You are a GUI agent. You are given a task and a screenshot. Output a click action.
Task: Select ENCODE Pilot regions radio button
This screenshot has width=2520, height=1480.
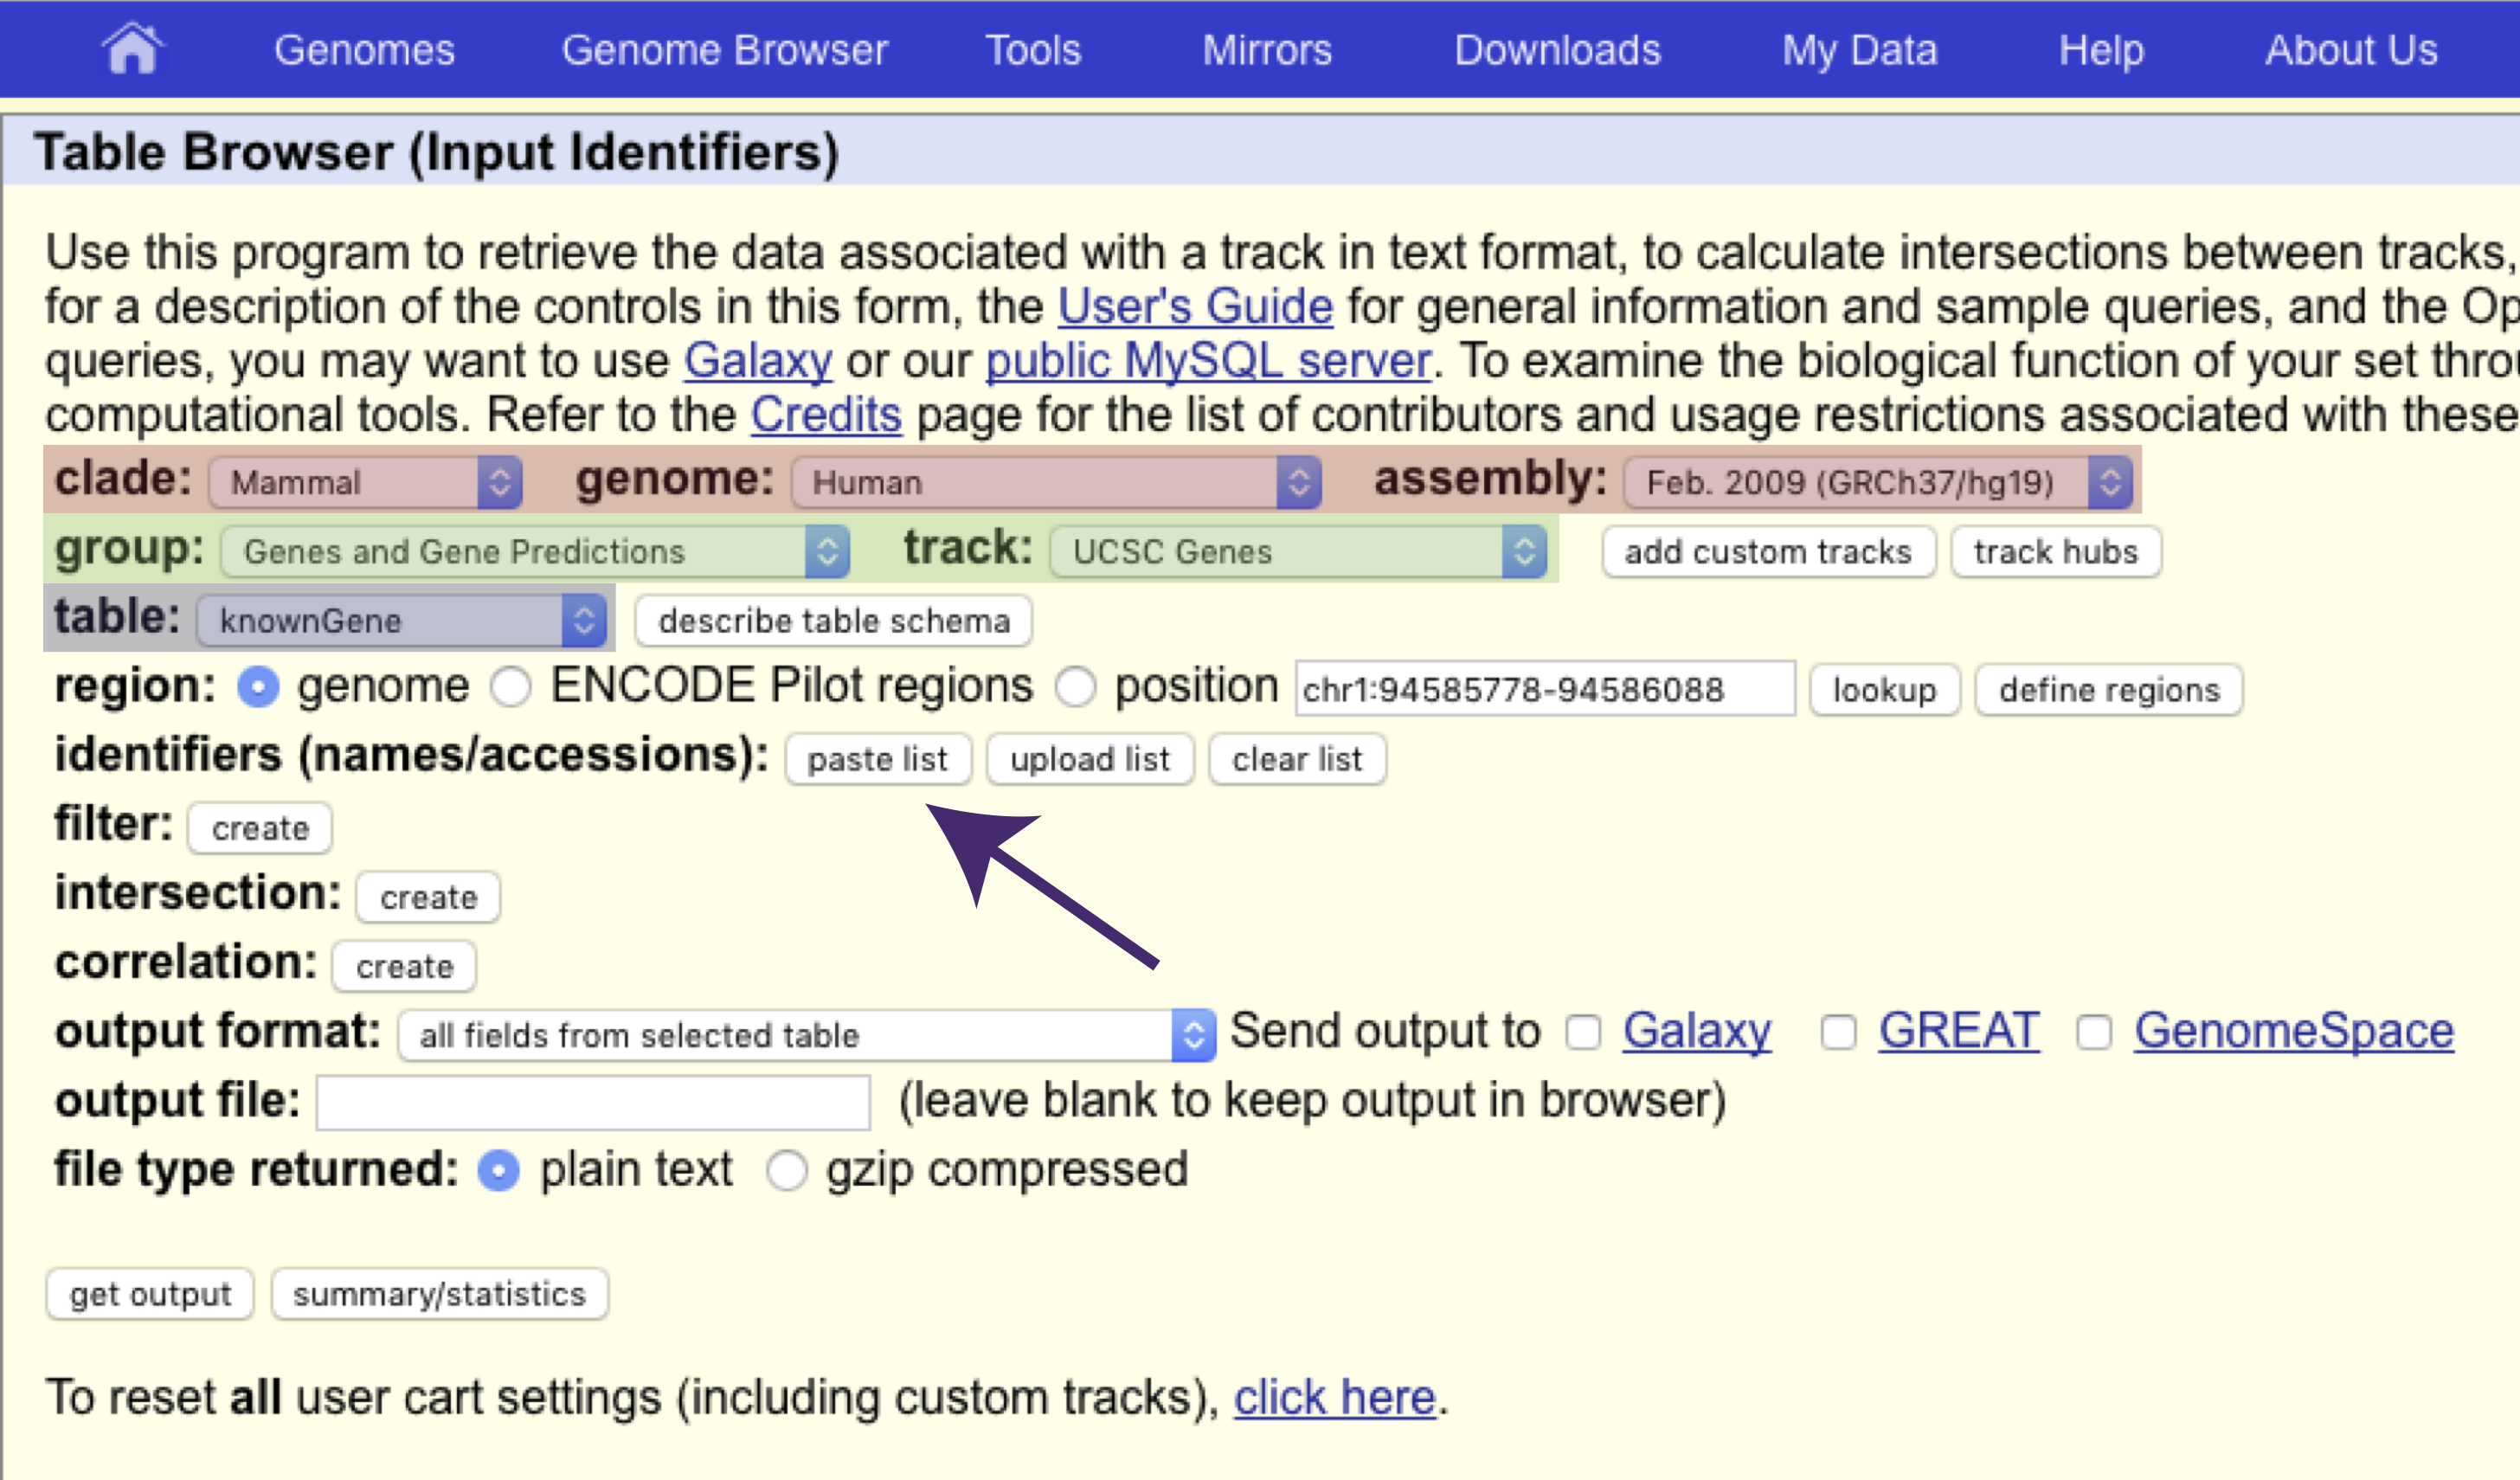511,688
